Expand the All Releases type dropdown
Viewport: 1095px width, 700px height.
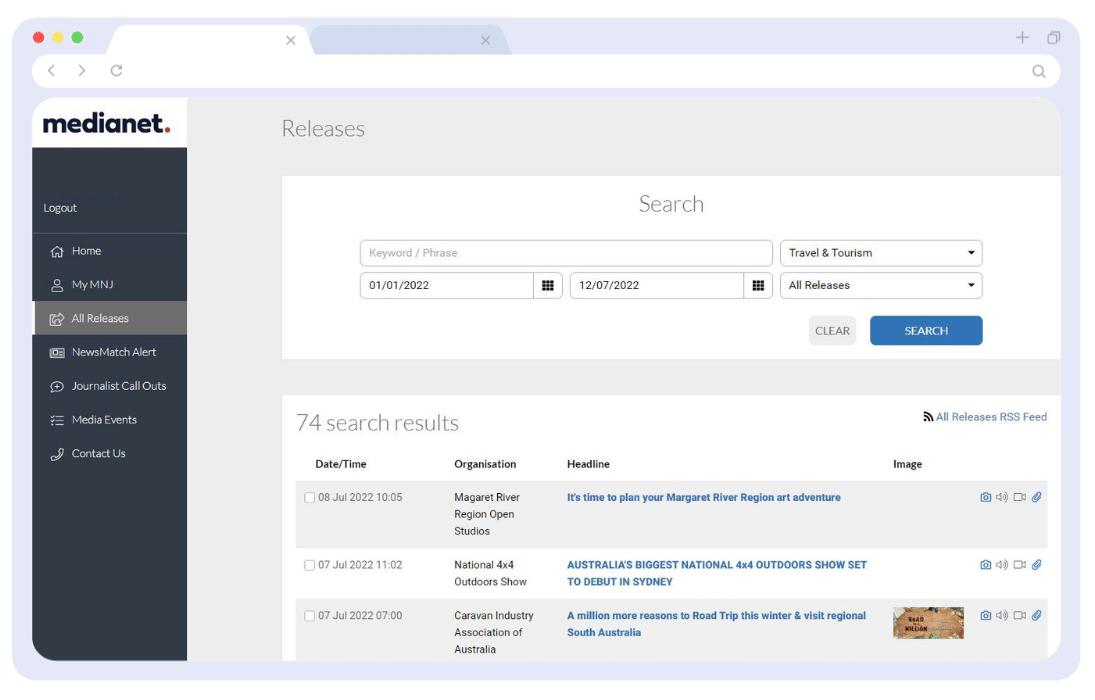point(880,285)
